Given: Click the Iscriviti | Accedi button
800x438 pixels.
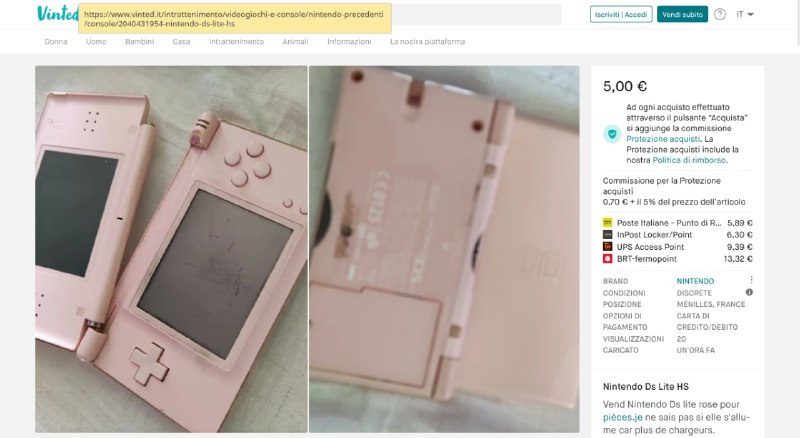Looking at the screenshot, I should (621, 14).
